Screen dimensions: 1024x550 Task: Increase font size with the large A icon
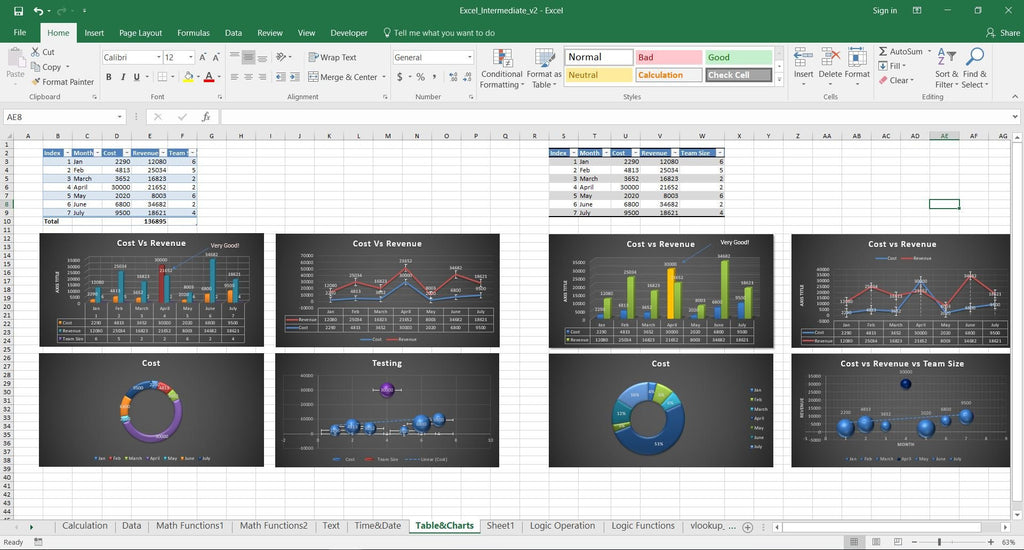click(202, 57)
